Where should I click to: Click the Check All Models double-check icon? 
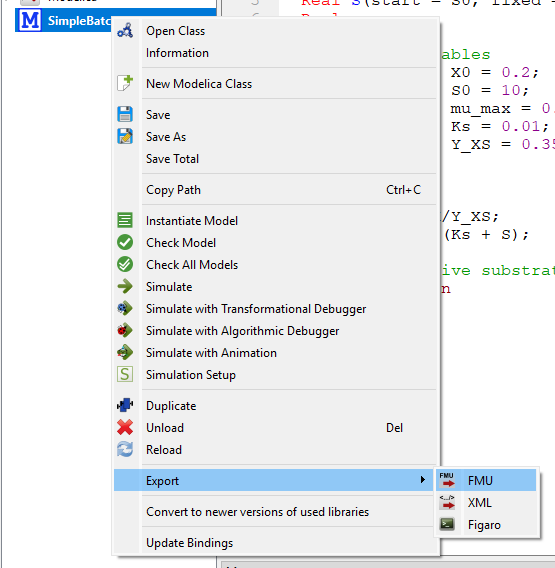[x=125, y=264]
